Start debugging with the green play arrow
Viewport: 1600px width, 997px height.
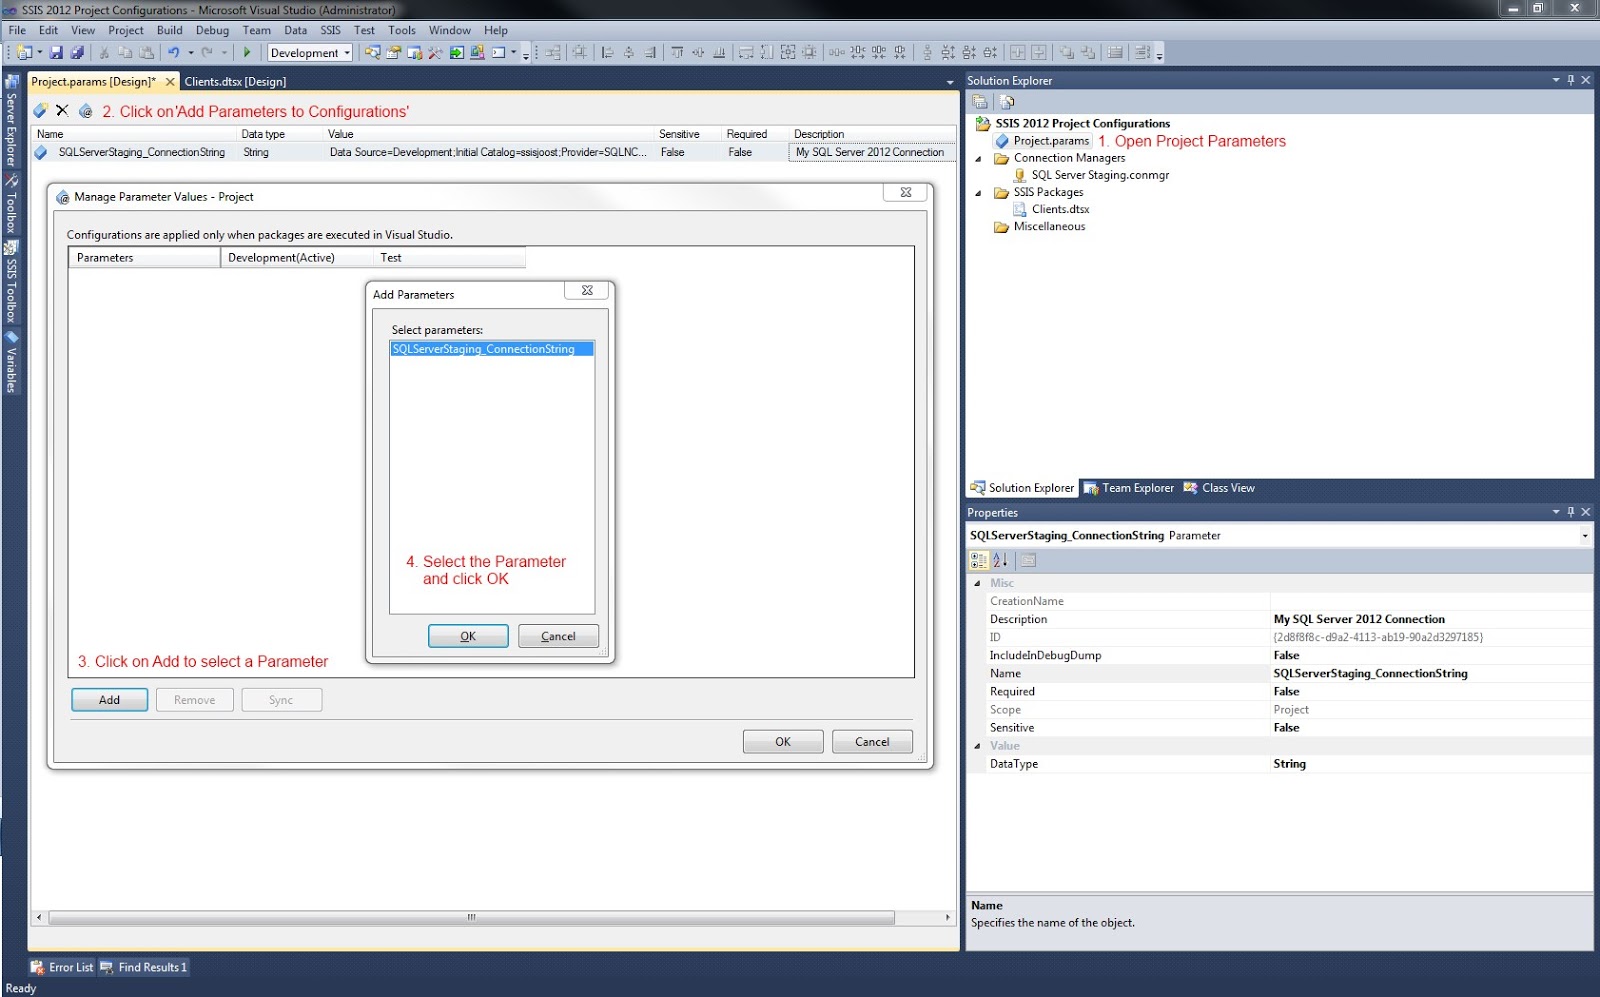click(x=247, y=53)
